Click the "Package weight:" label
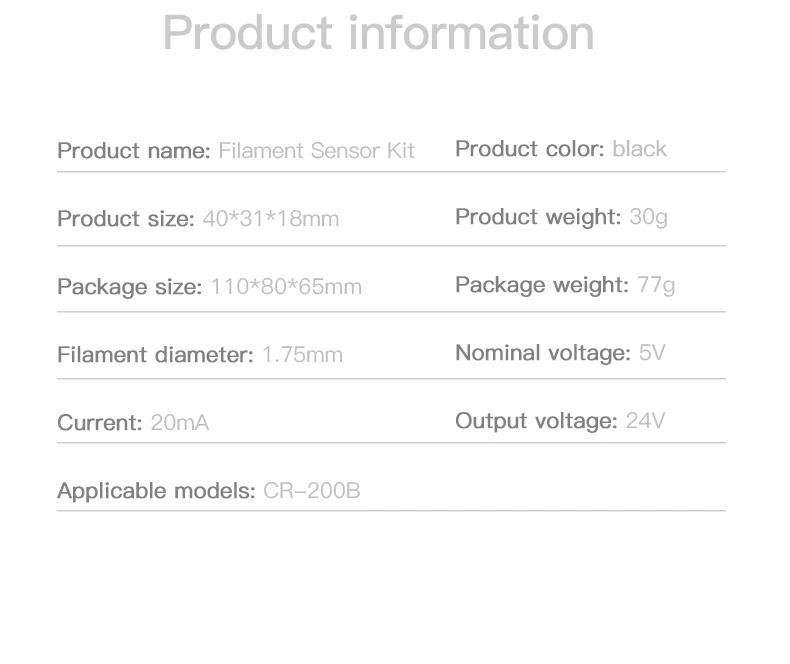 [x=542, y=285]
